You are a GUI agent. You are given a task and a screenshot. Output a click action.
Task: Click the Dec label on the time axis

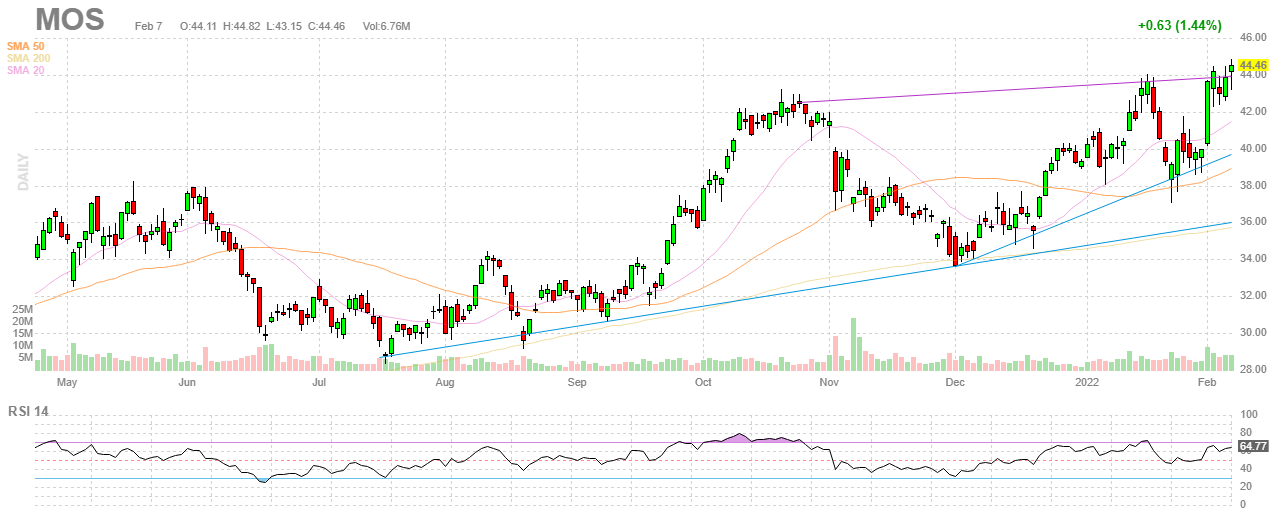tap(955, 383)
